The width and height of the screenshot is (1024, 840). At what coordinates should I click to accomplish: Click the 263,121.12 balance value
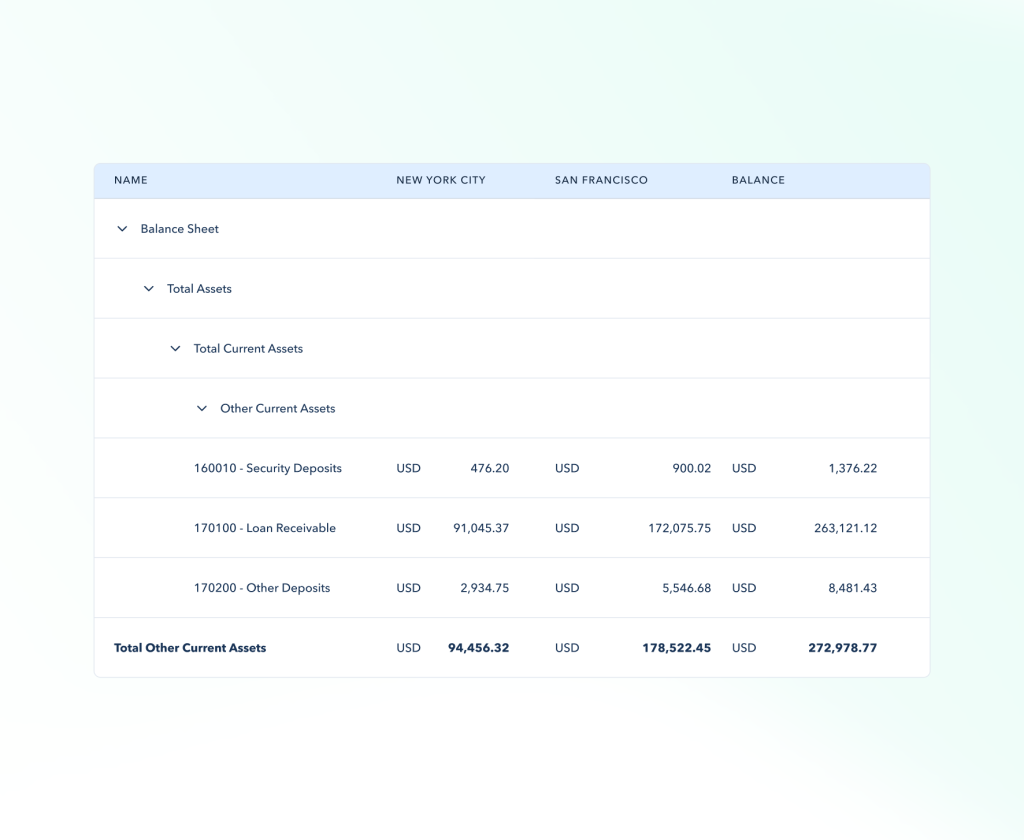click(846, 528)
